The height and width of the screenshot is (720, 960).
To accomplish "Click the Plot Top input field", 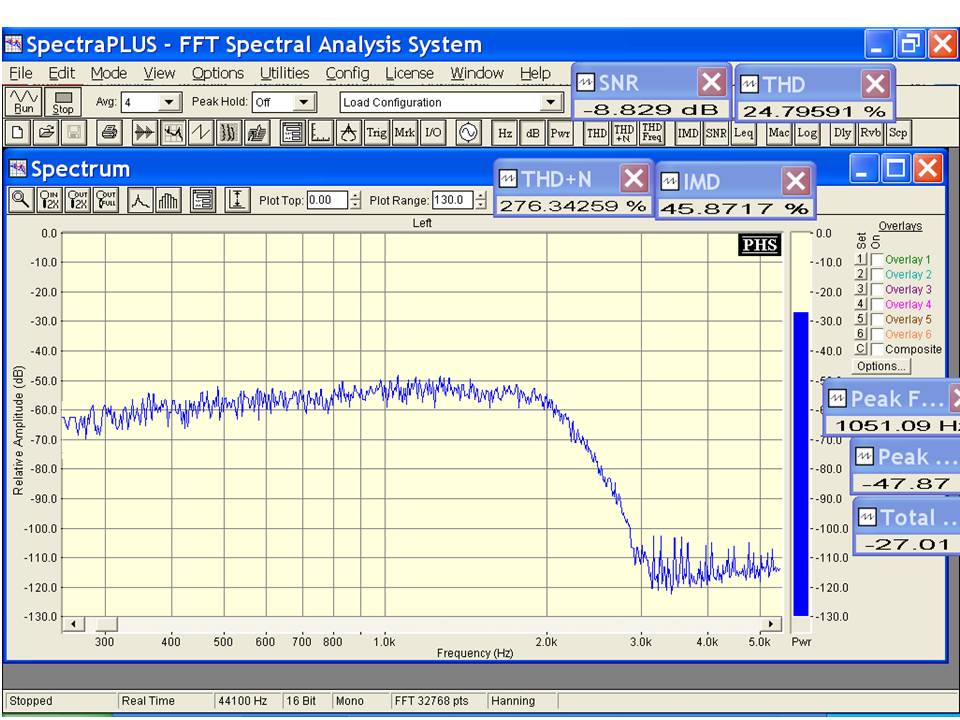I will (328, 200).
